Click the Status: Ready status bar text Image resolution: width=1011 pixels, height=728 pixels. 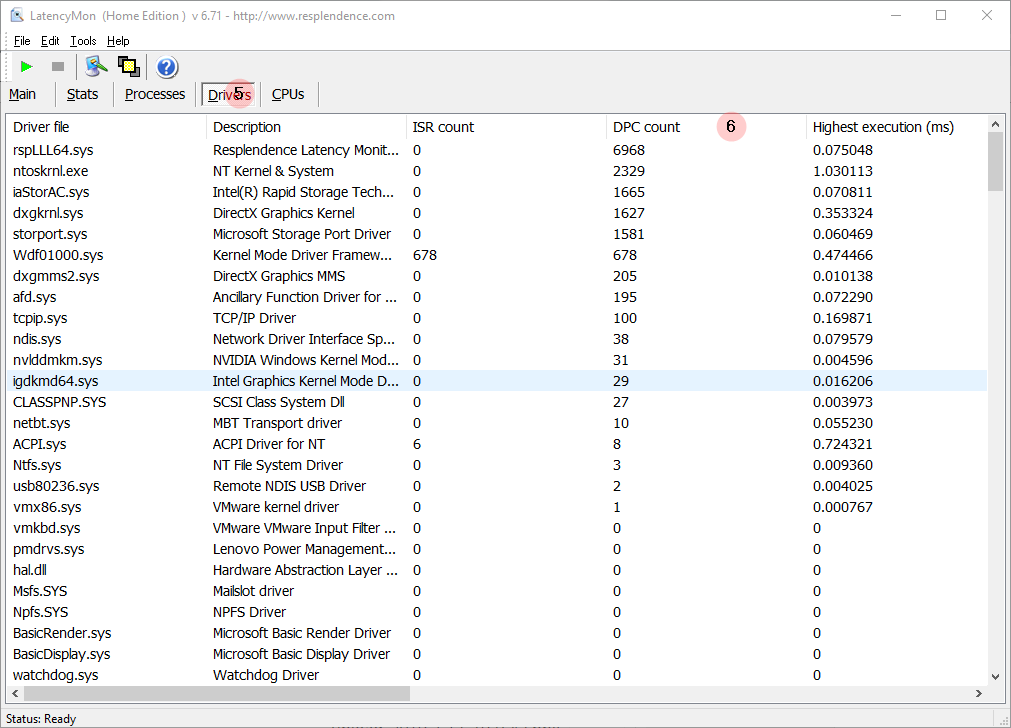pos(41,718)
